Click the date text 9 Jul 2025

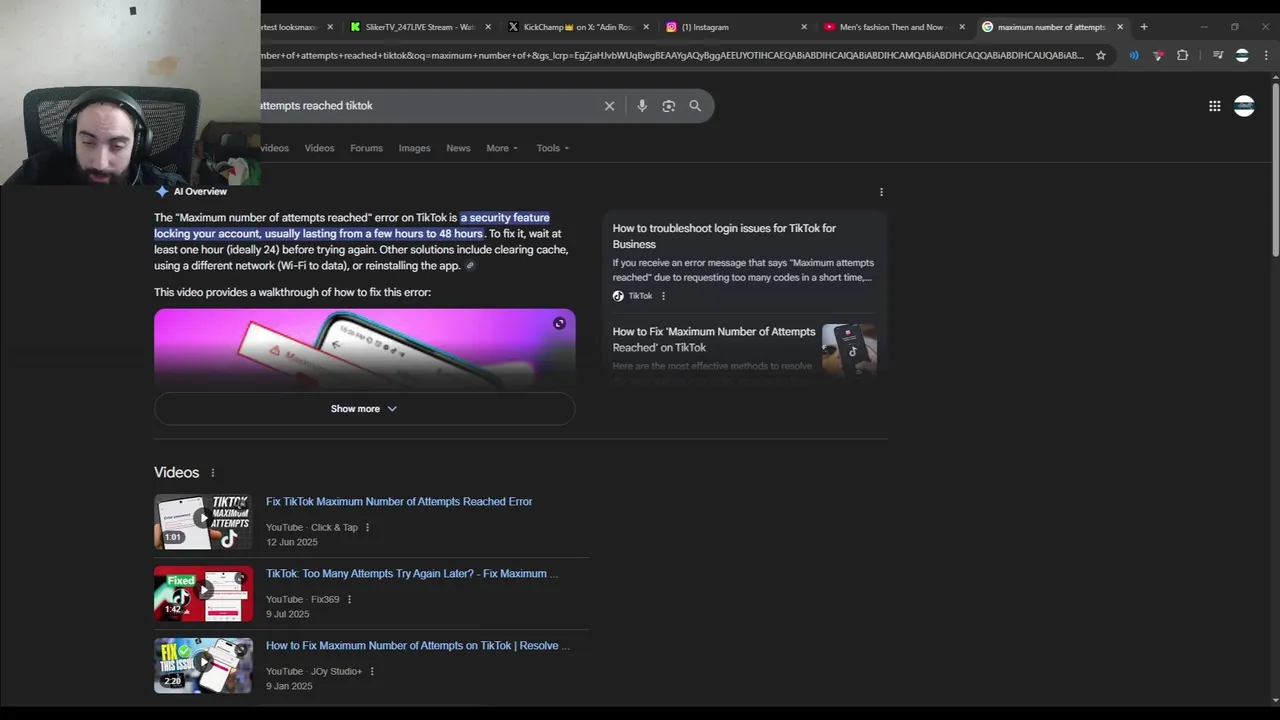coord(288,615)
